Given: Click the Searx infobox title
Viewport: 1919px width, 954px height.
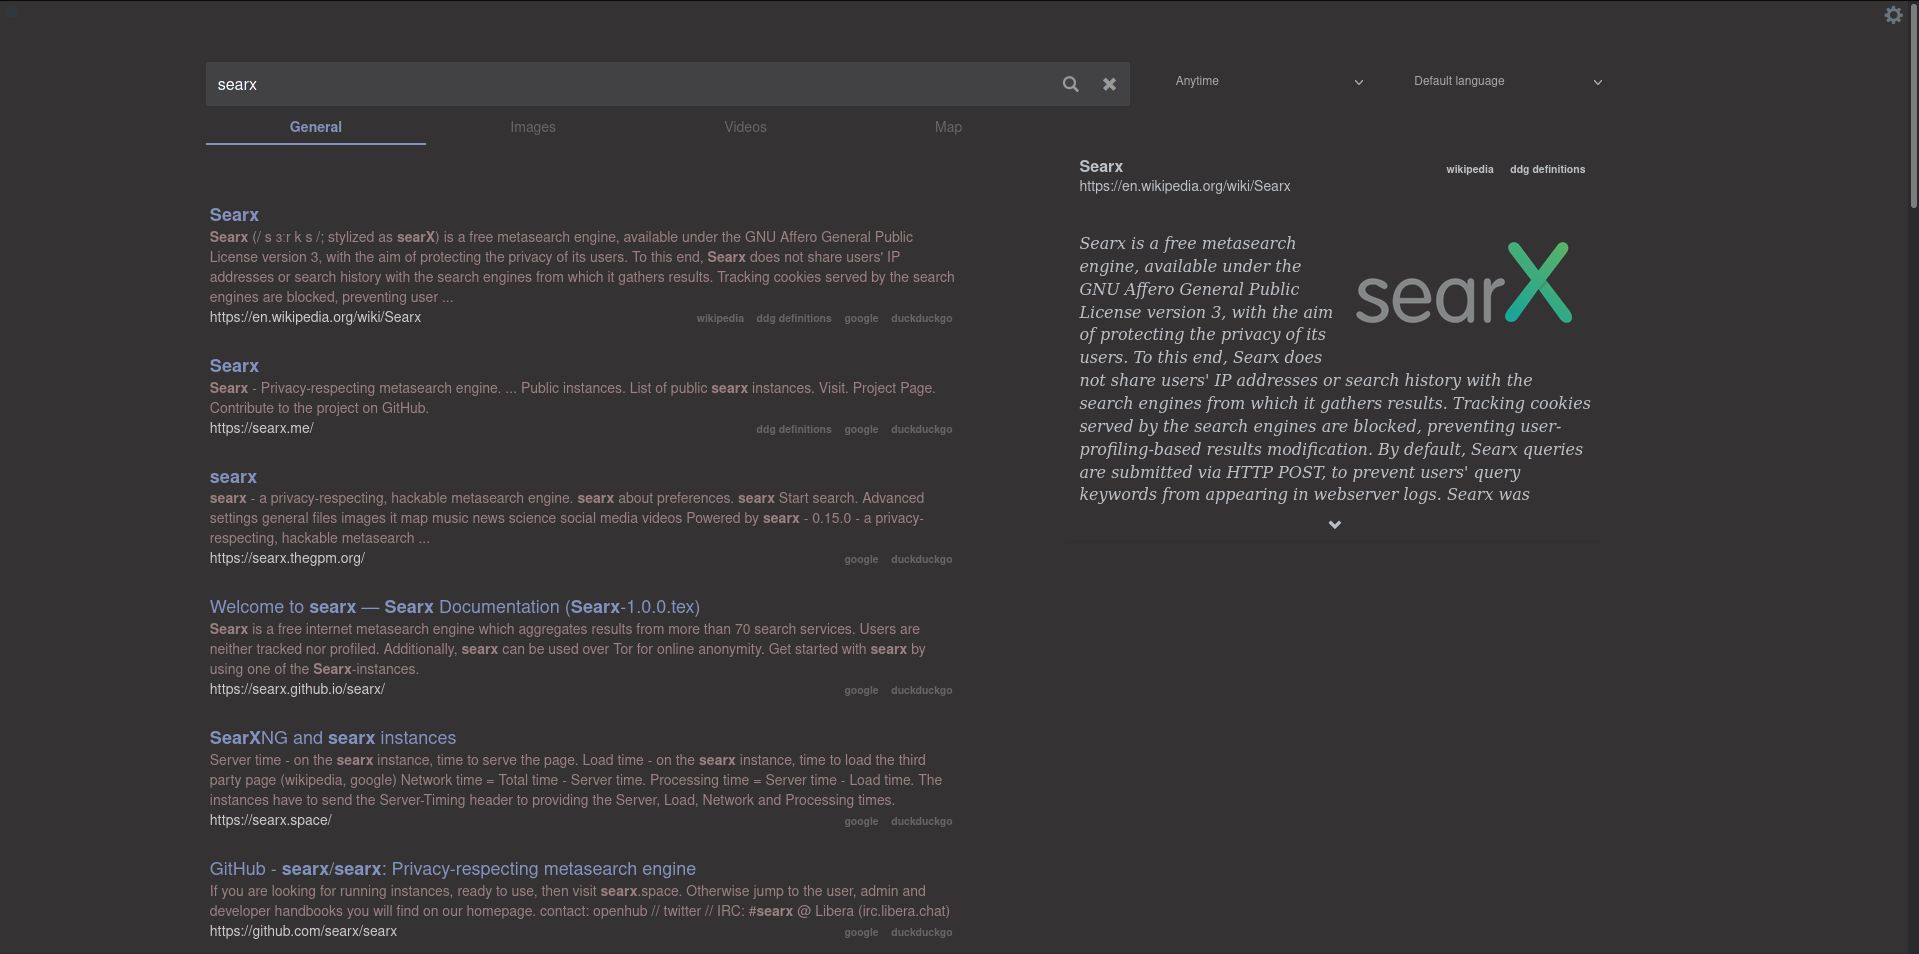Looking at the screenshot, I should click(1101, 167).
